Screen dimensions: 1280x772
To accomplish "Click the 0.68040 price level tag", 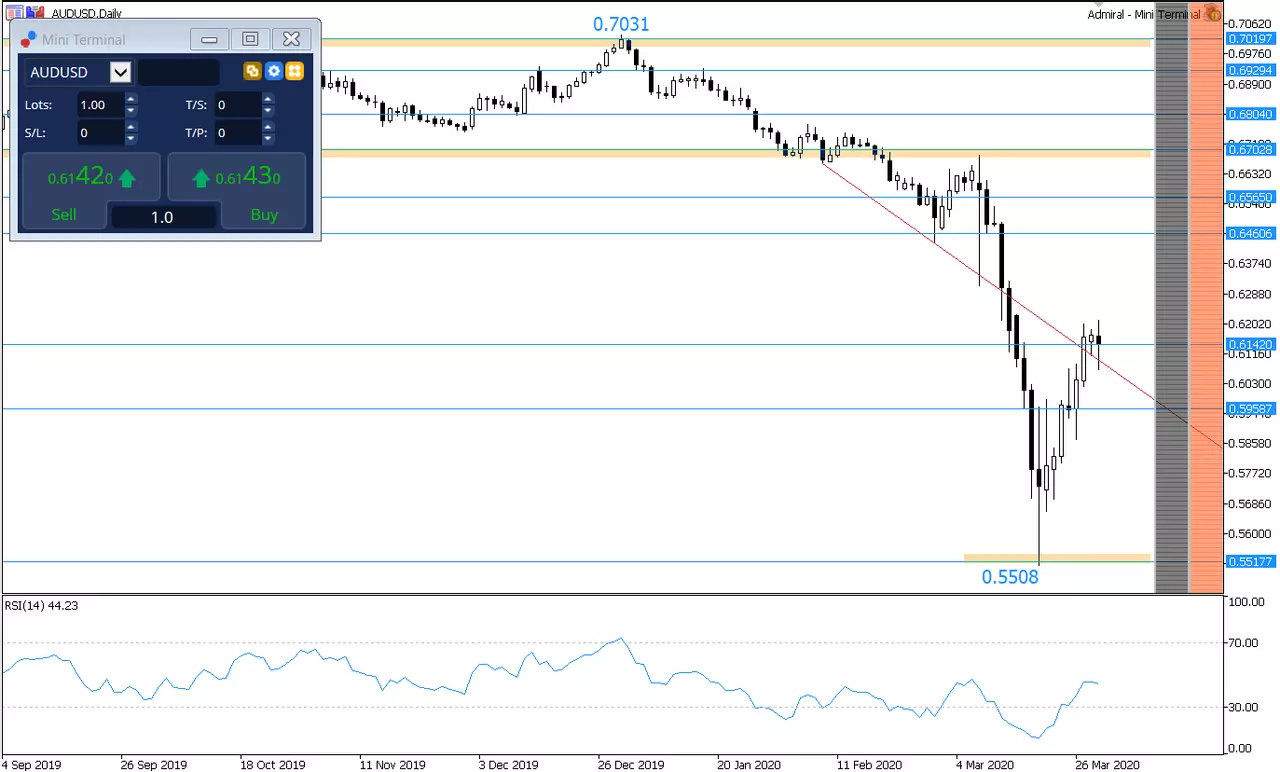I will pyautogui.click(x=1249, y=115).
